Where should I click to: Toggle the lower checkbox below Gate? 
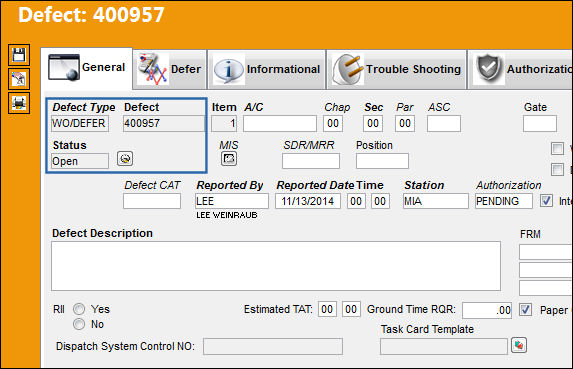point(557,170)
